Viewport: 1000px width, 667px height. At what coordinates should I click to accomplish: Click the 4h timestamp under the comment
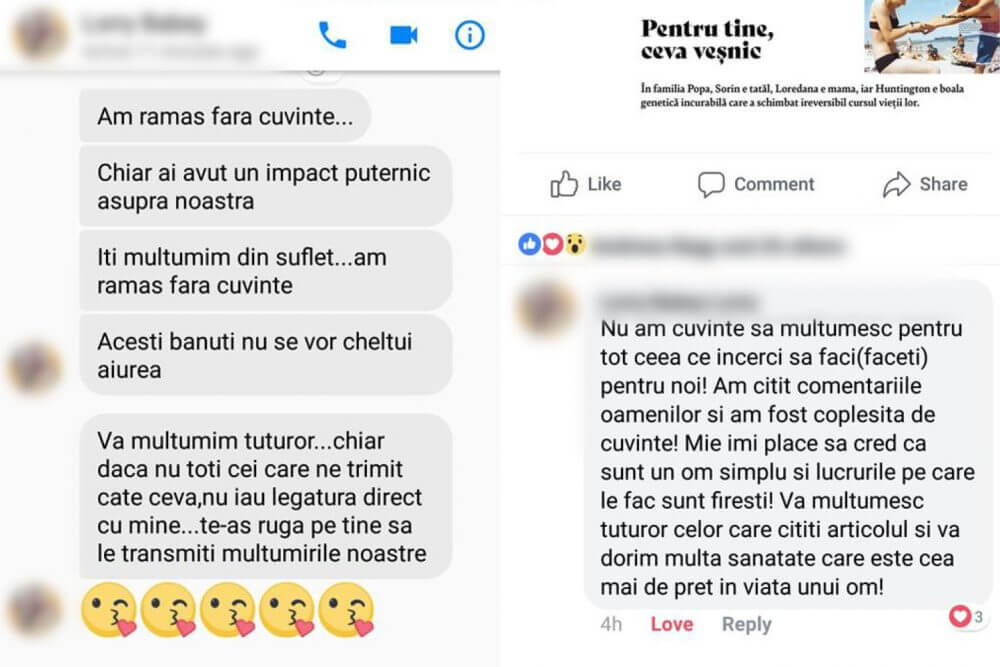tap(611, 624)
